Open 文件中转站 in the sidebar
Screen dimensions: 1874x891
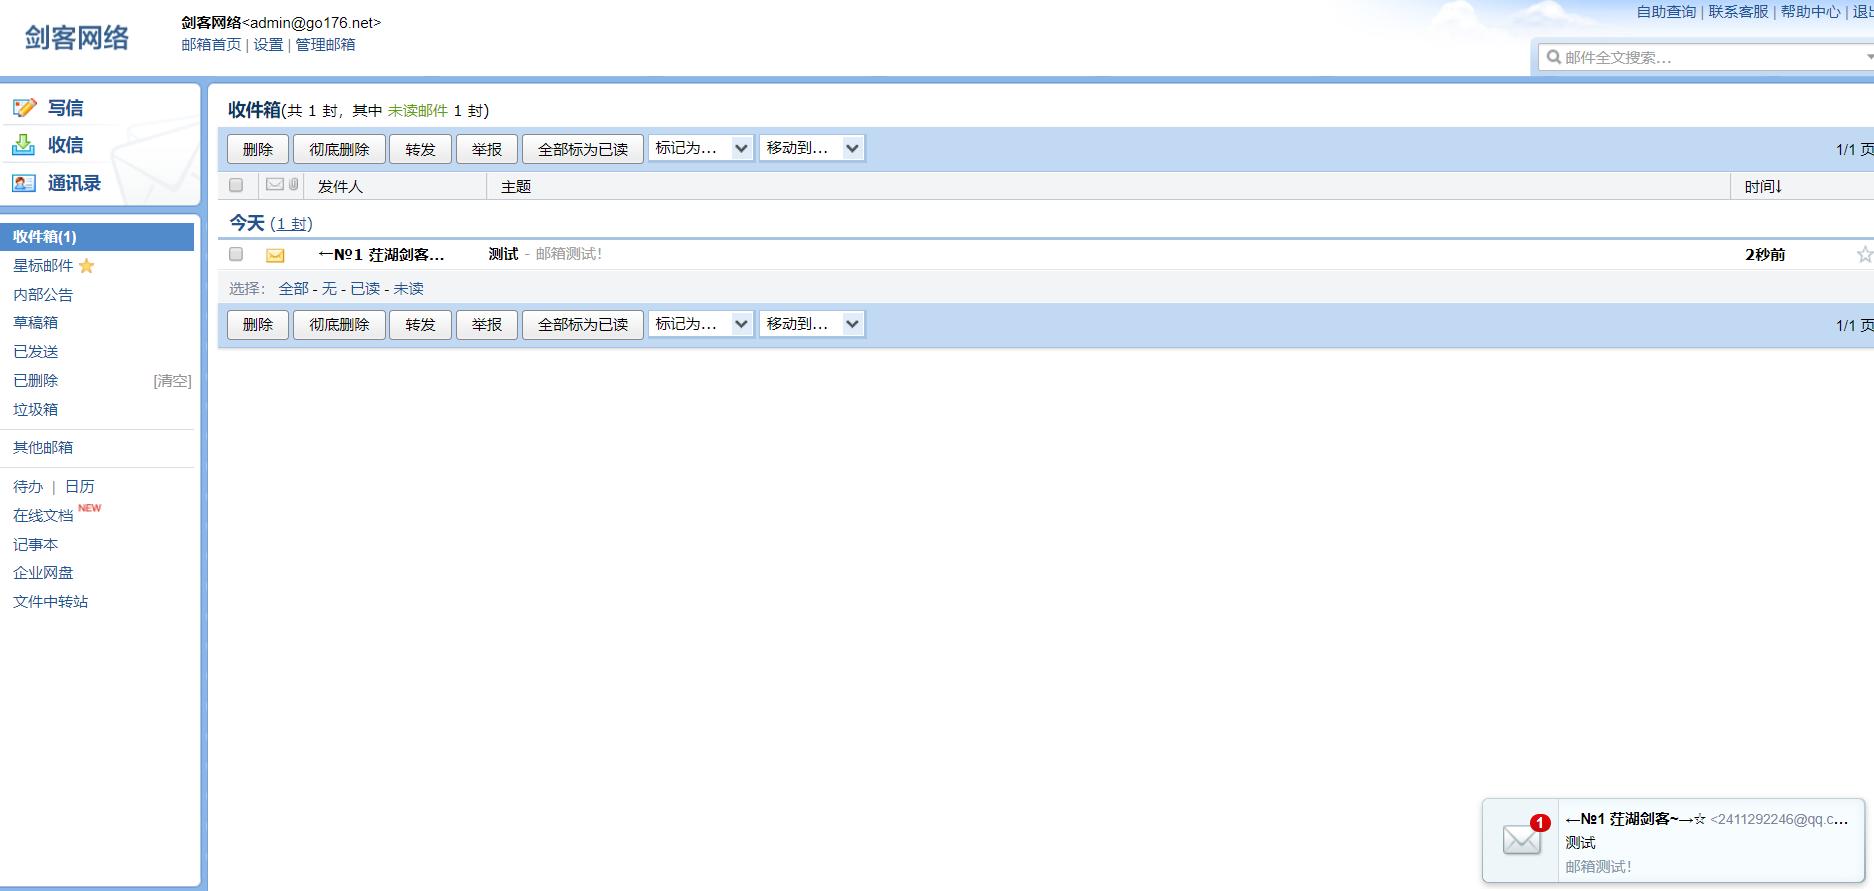(x=50, y=602)
